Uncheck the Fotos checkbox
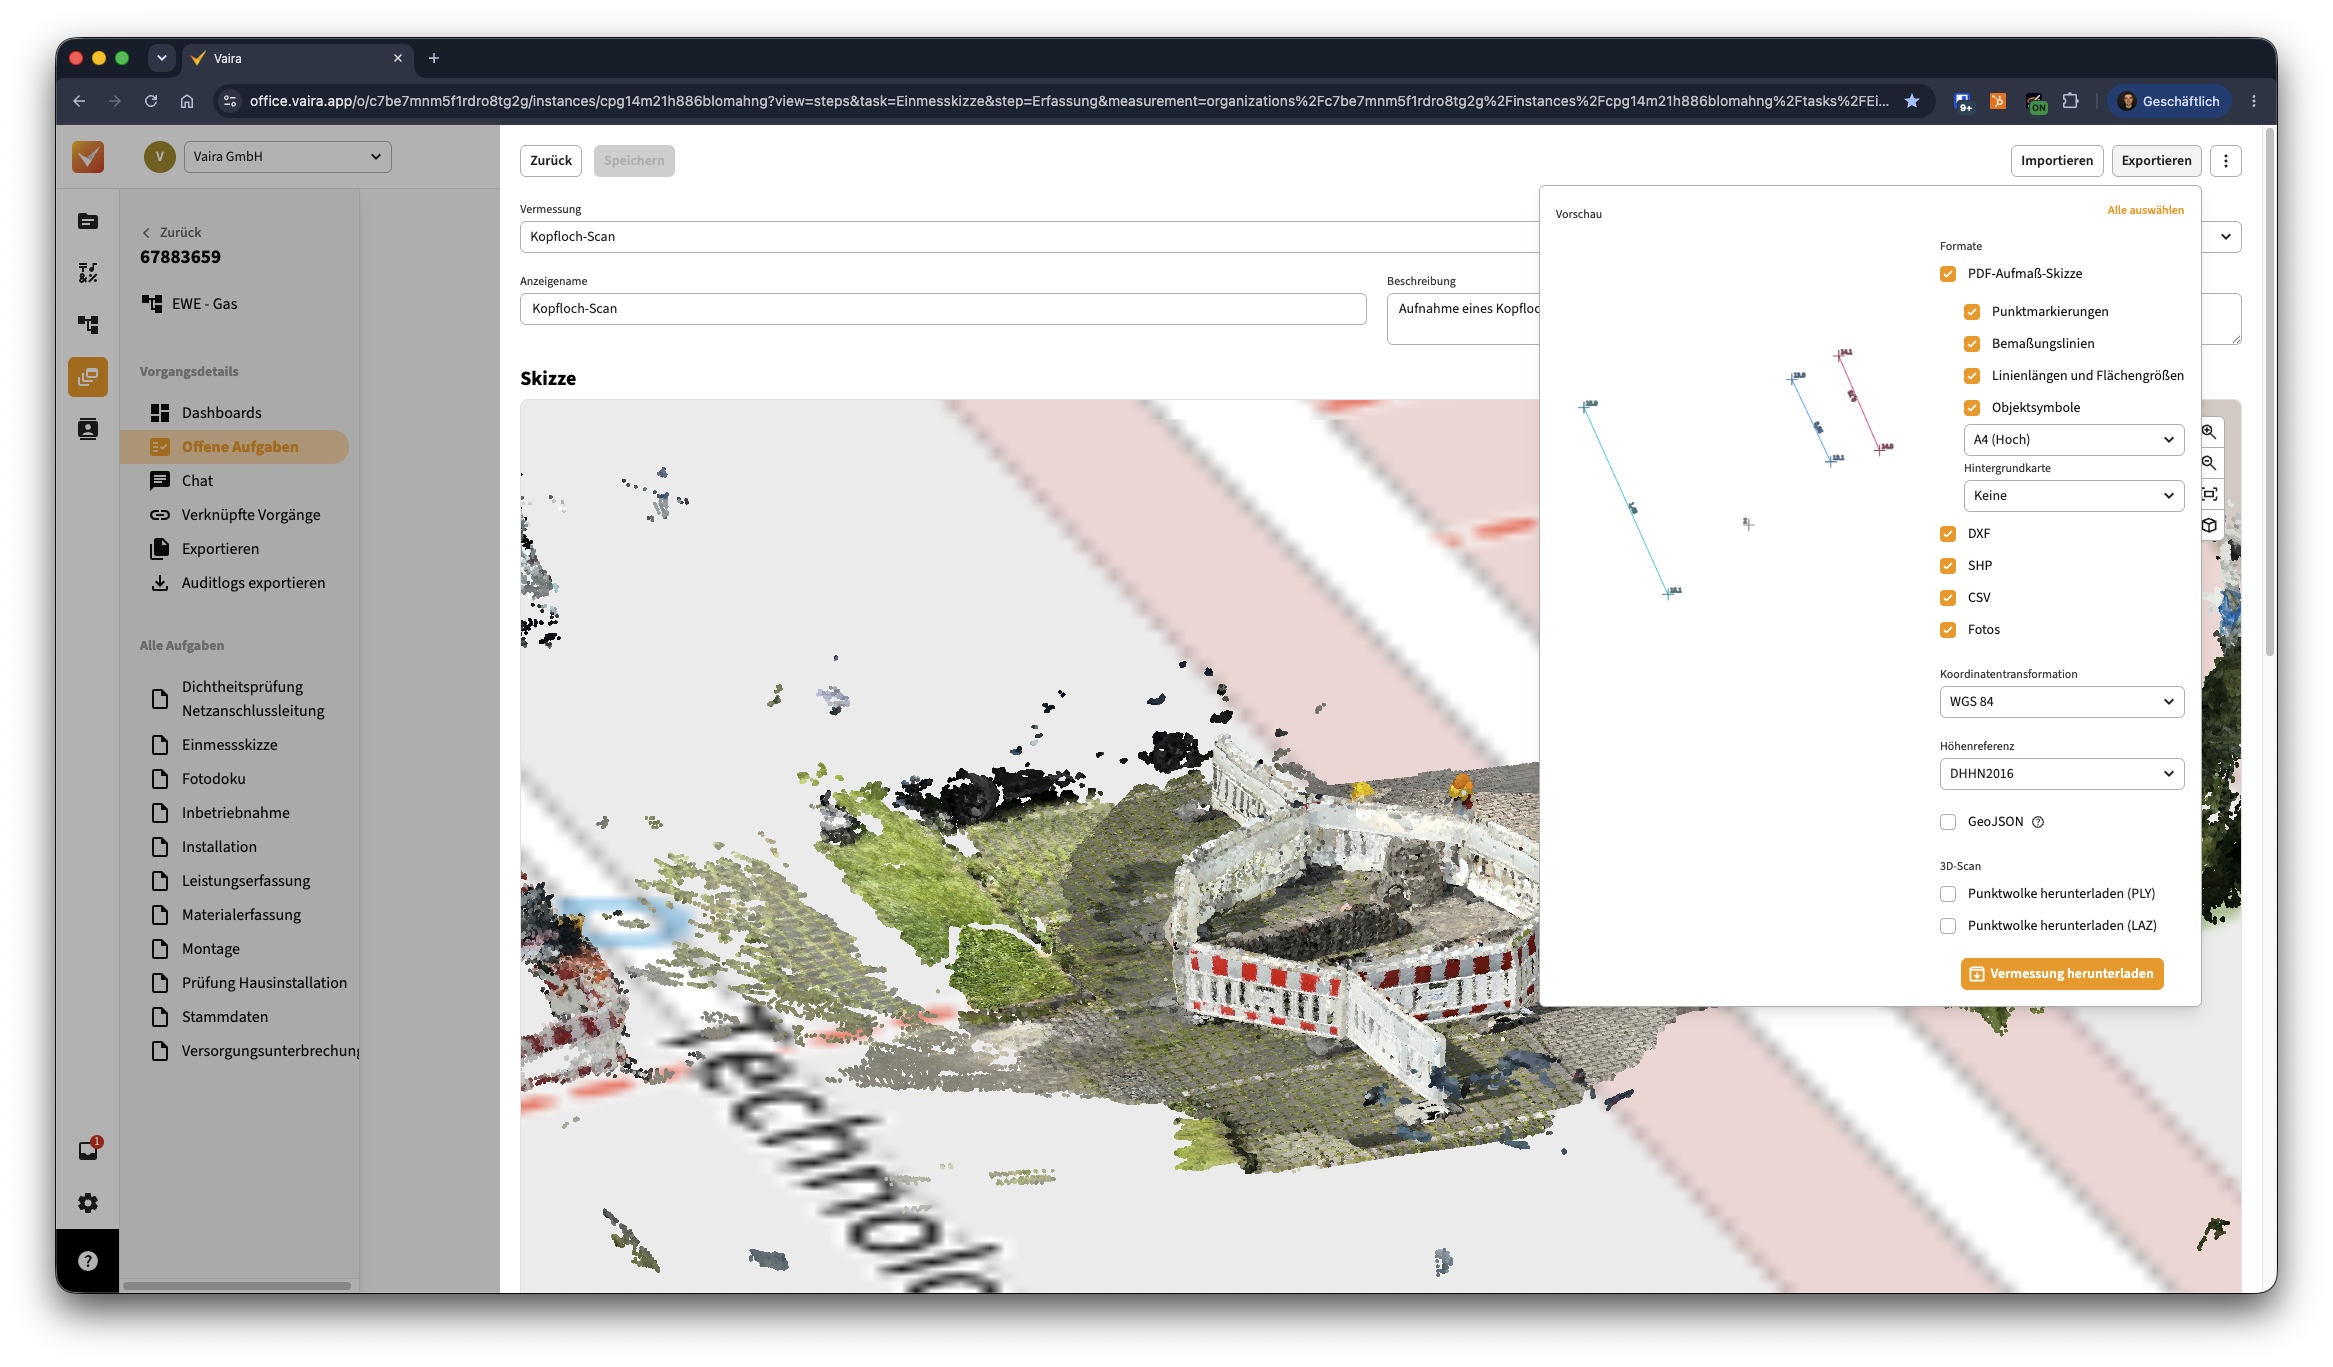This screenshot has width=2333, height=1367. click(x=1948, y=630)
